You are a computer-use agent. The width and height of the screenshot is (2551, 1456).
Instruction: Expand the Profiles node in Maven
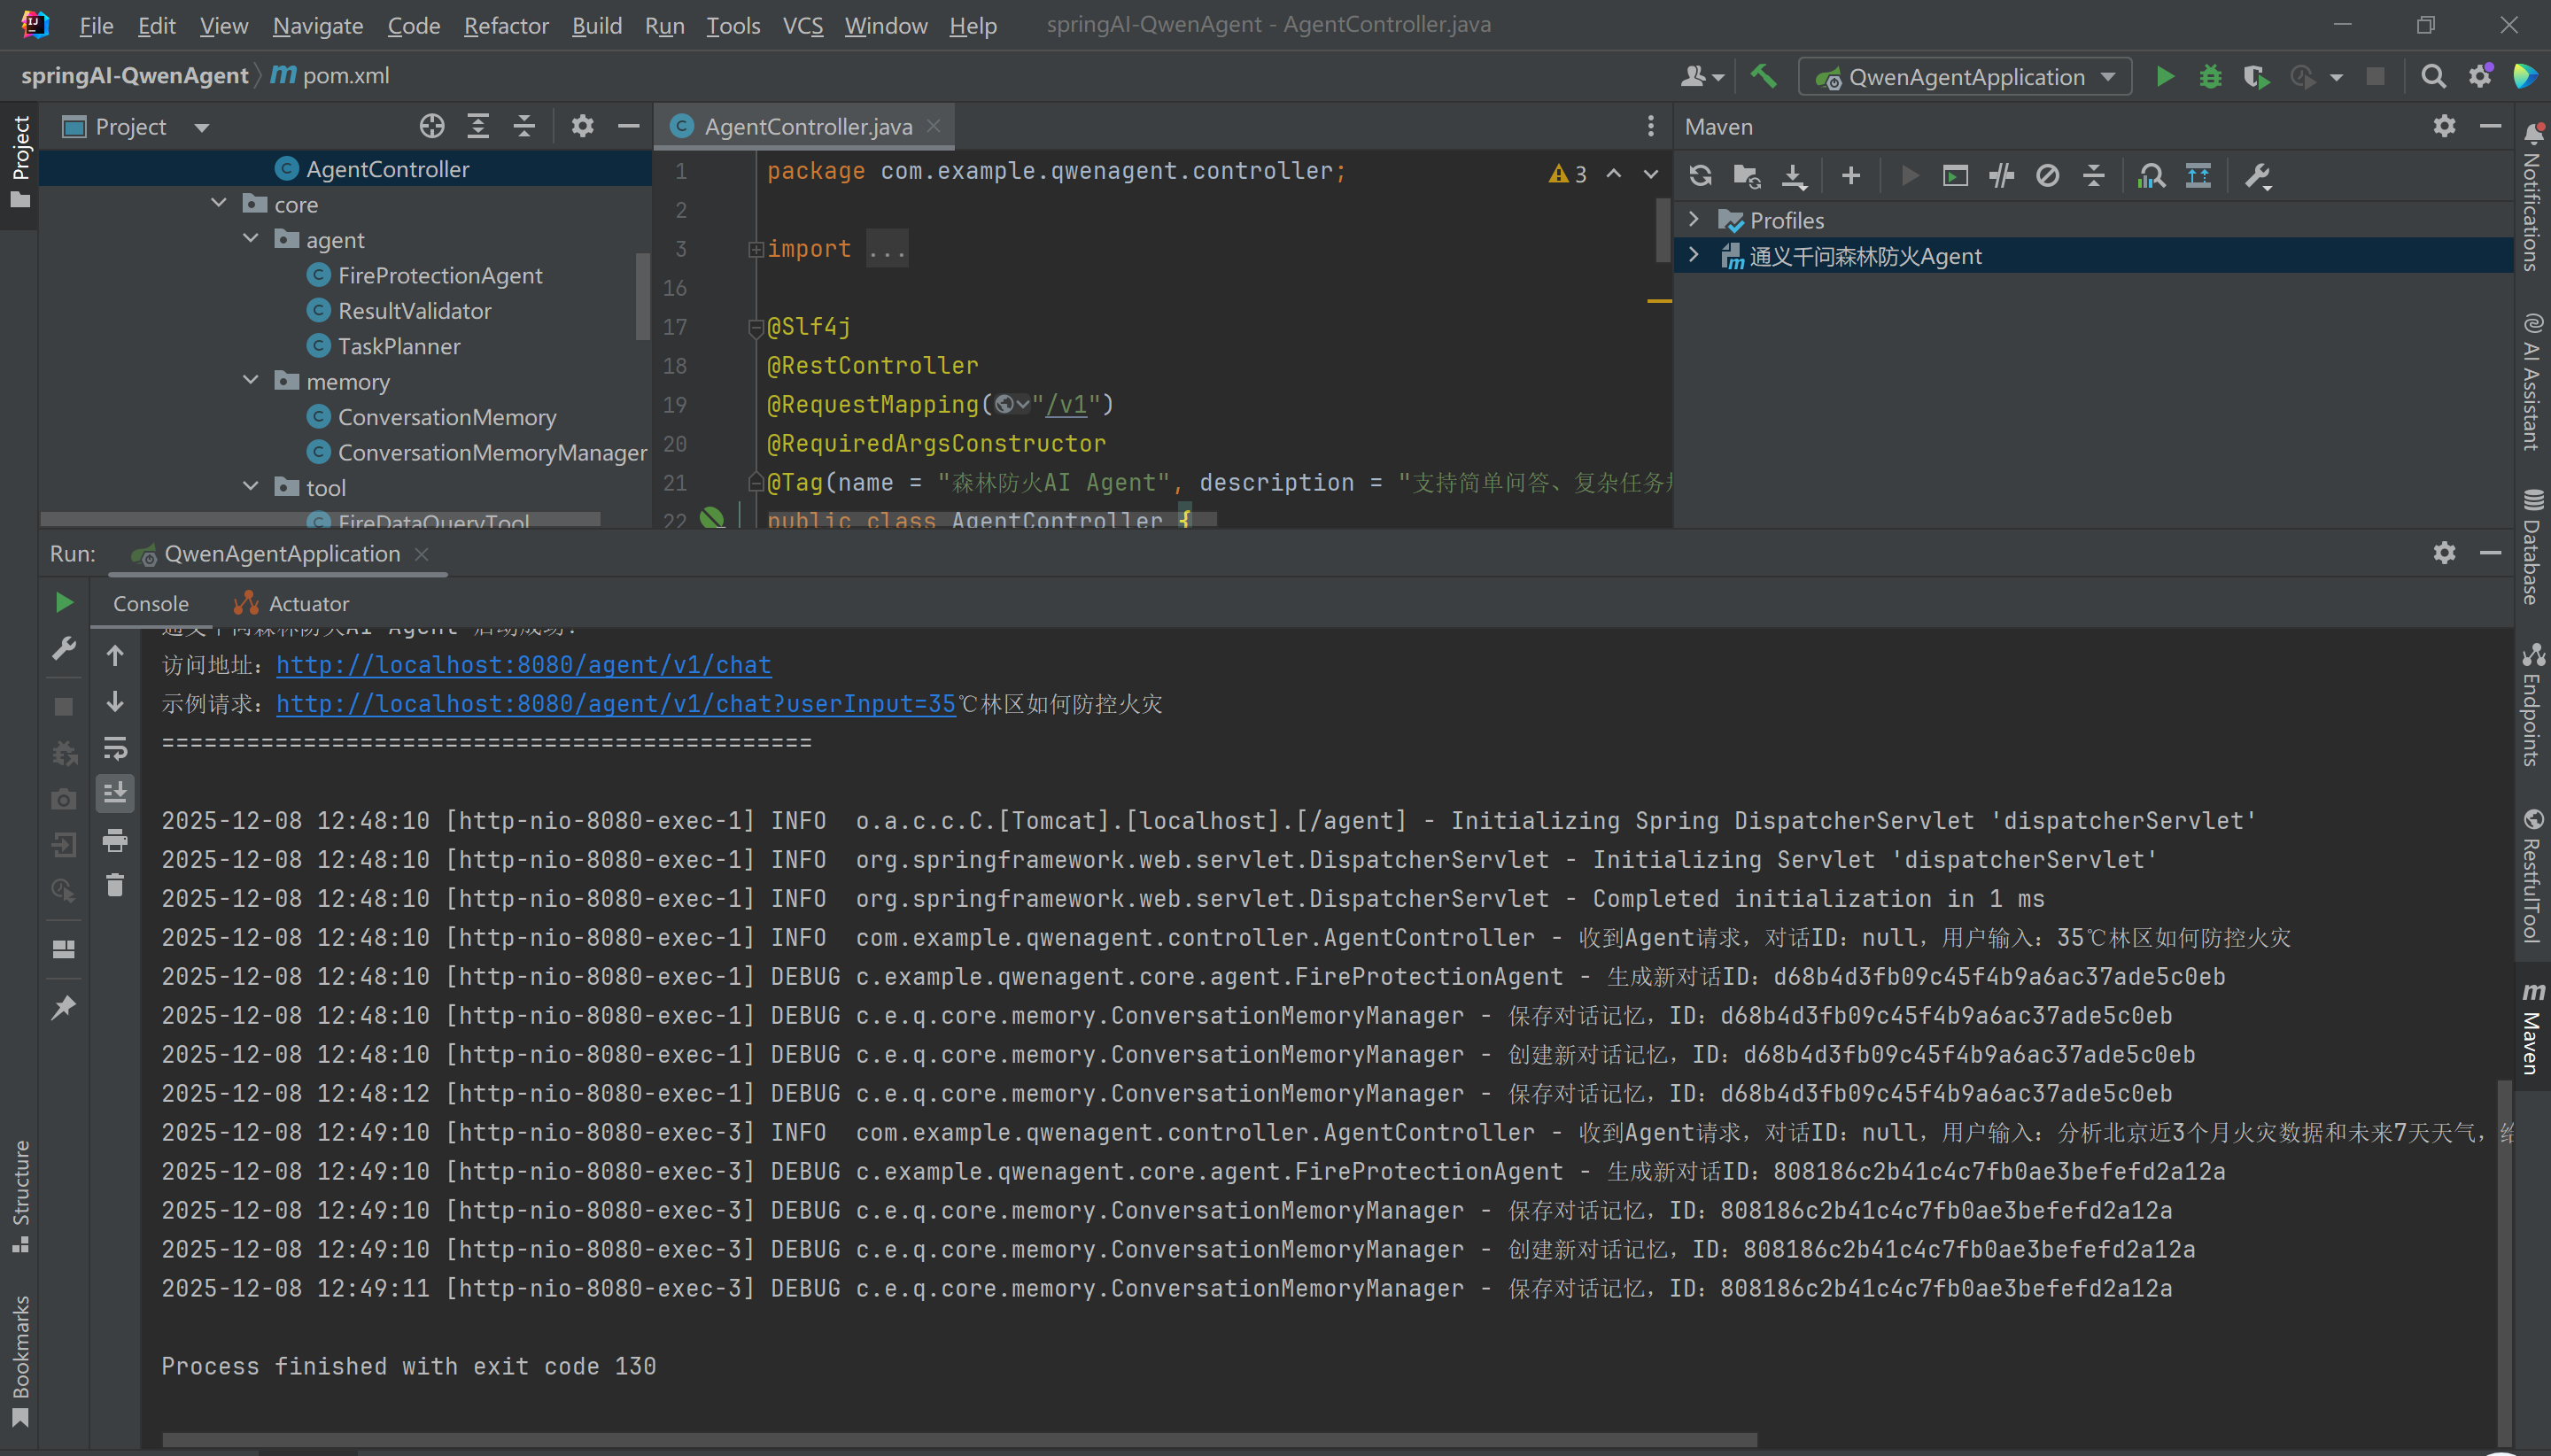(1694, 219)
